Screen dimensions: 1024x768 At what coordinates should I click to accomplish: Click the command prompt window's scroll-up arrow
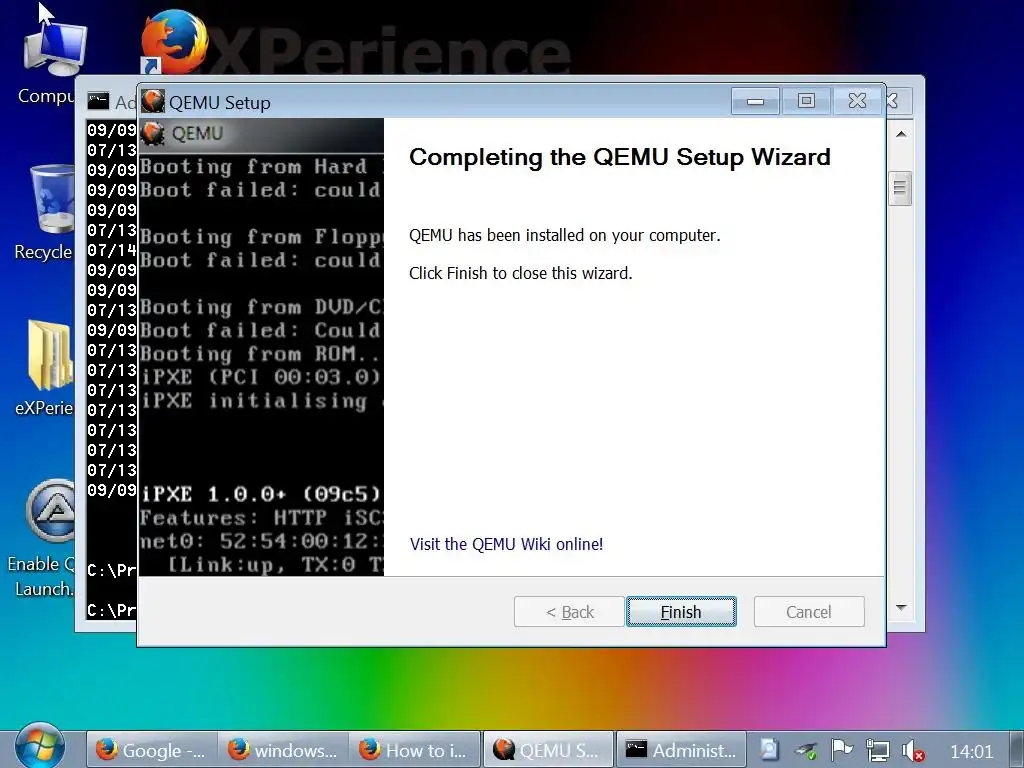click(901, 135)
